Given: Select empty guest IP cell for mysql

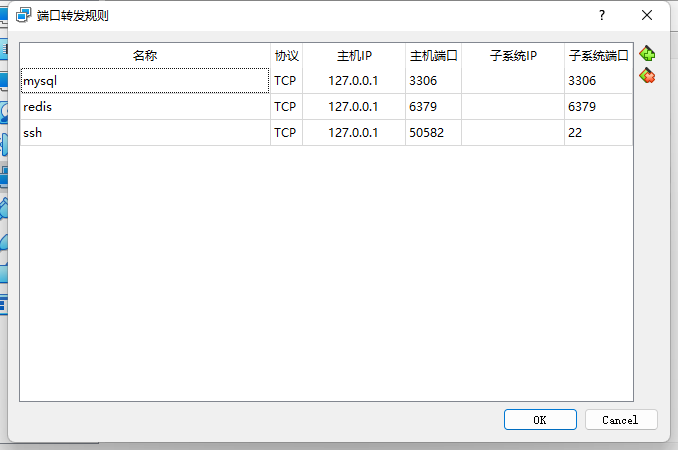Looking at the screenshot, I should tap(513, 81).
